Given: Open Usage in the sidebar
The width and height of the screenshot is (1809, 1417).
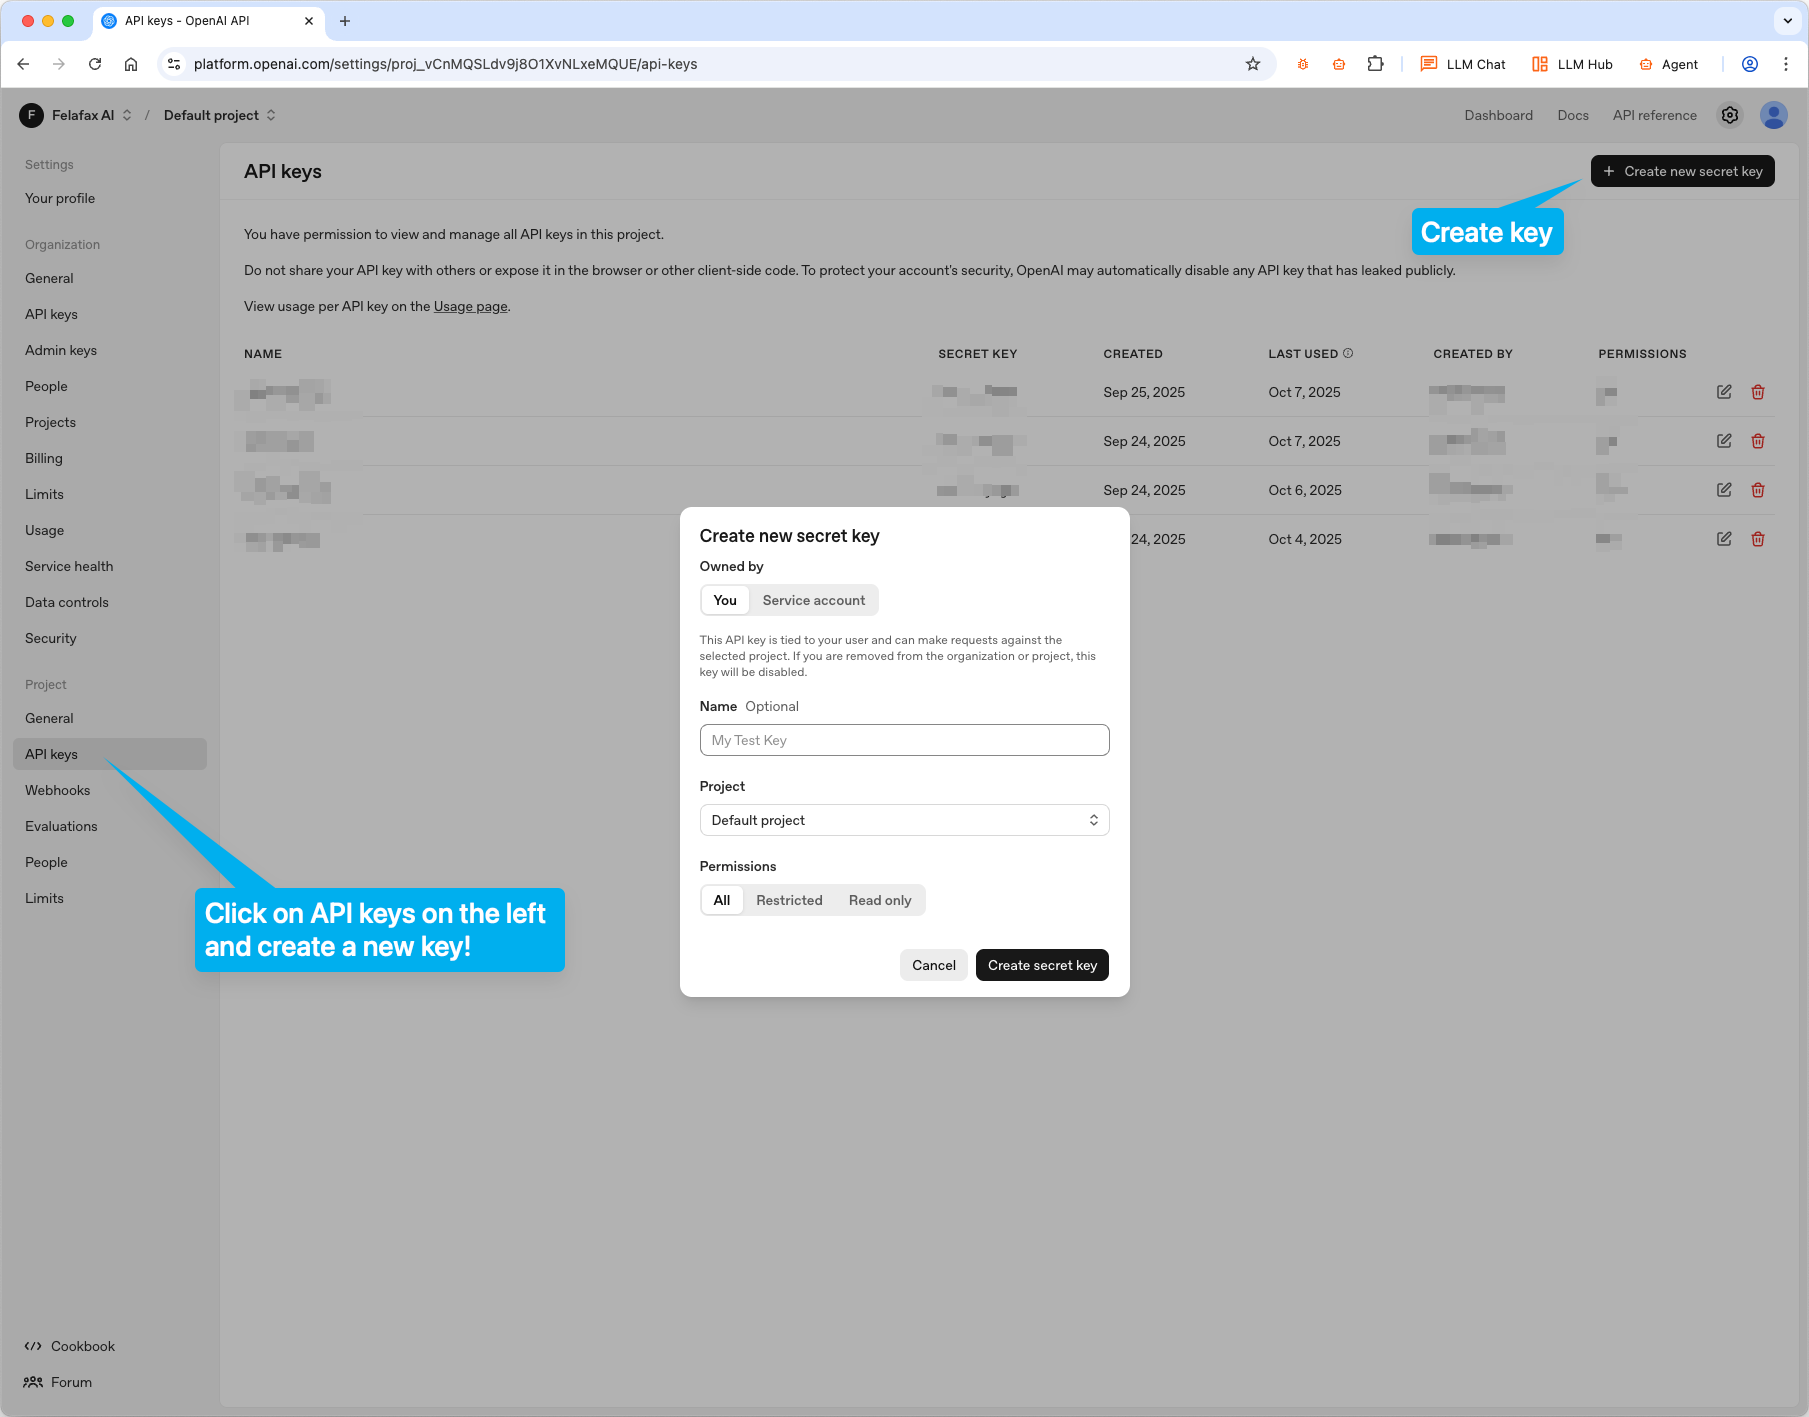Looking at the screenshot, I should click(x=44, y=530).
